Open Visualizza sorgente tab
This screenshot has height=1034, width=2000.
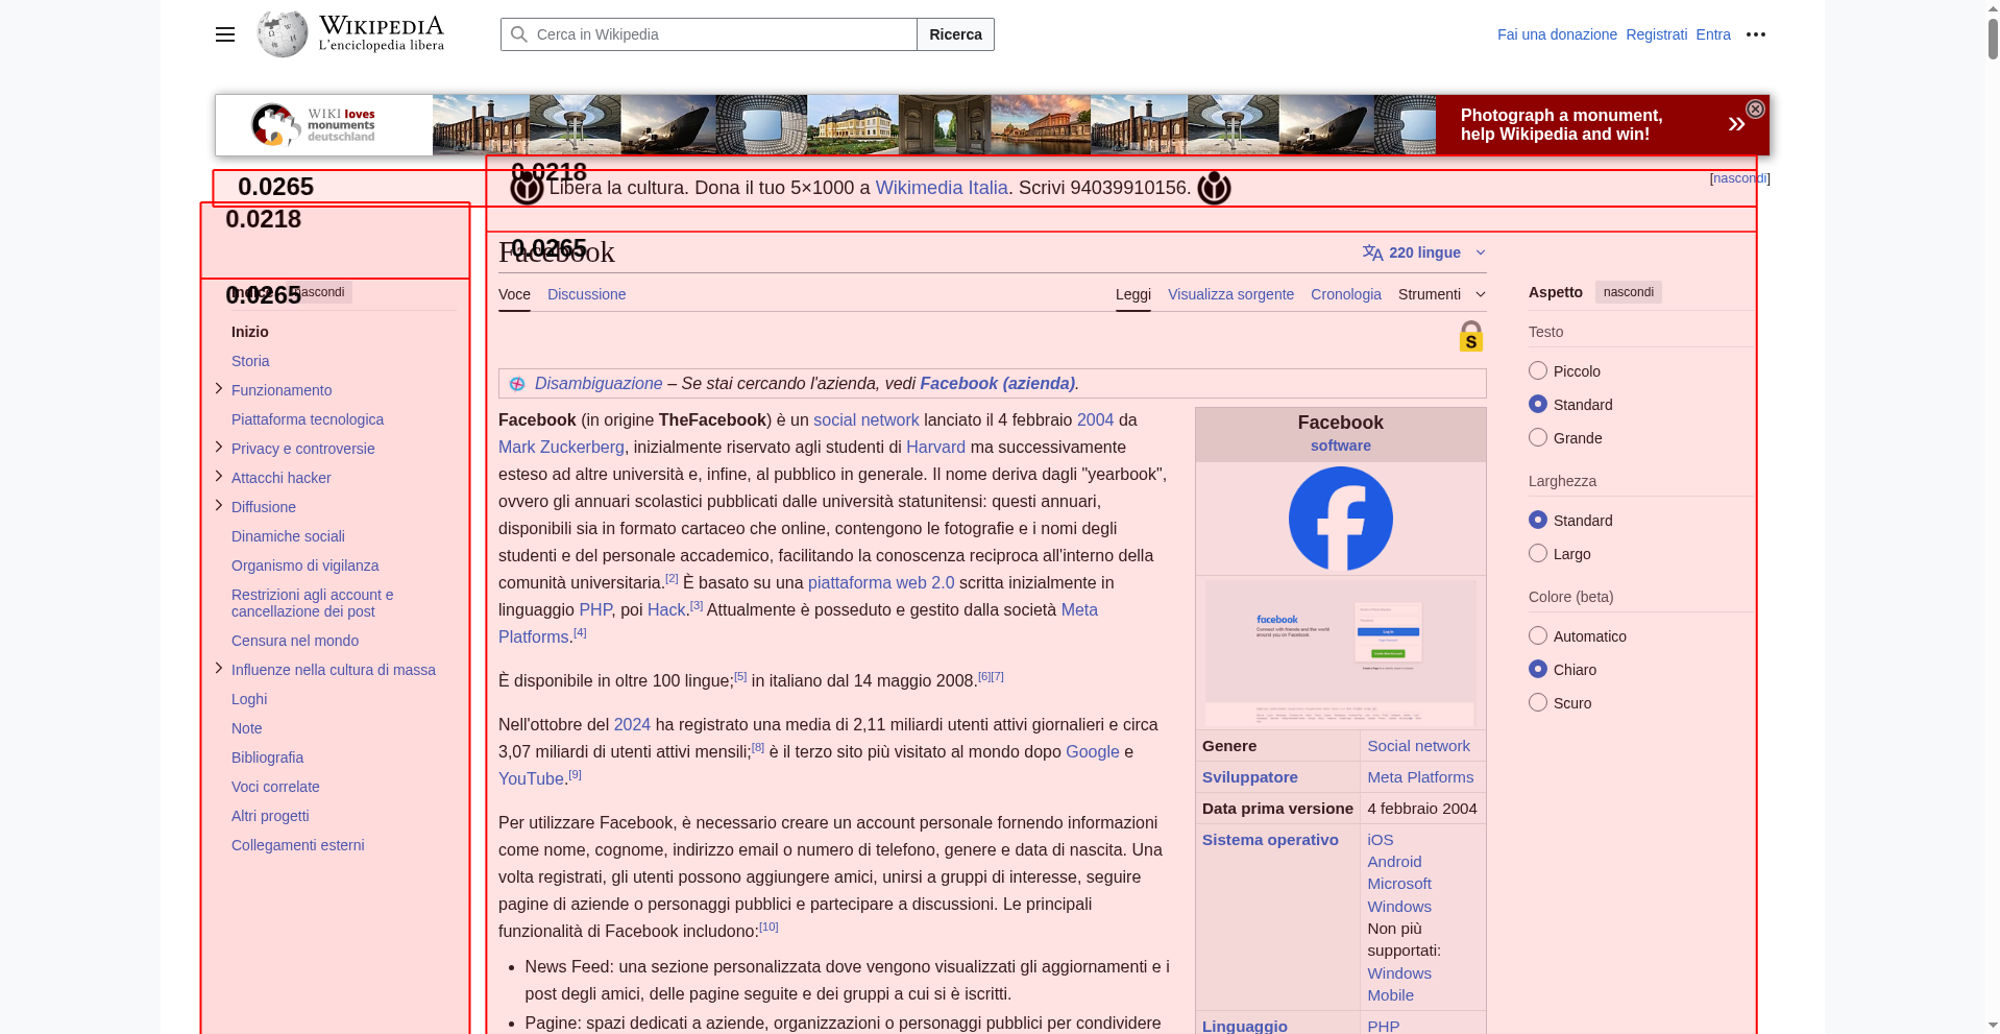(1230, 294)
